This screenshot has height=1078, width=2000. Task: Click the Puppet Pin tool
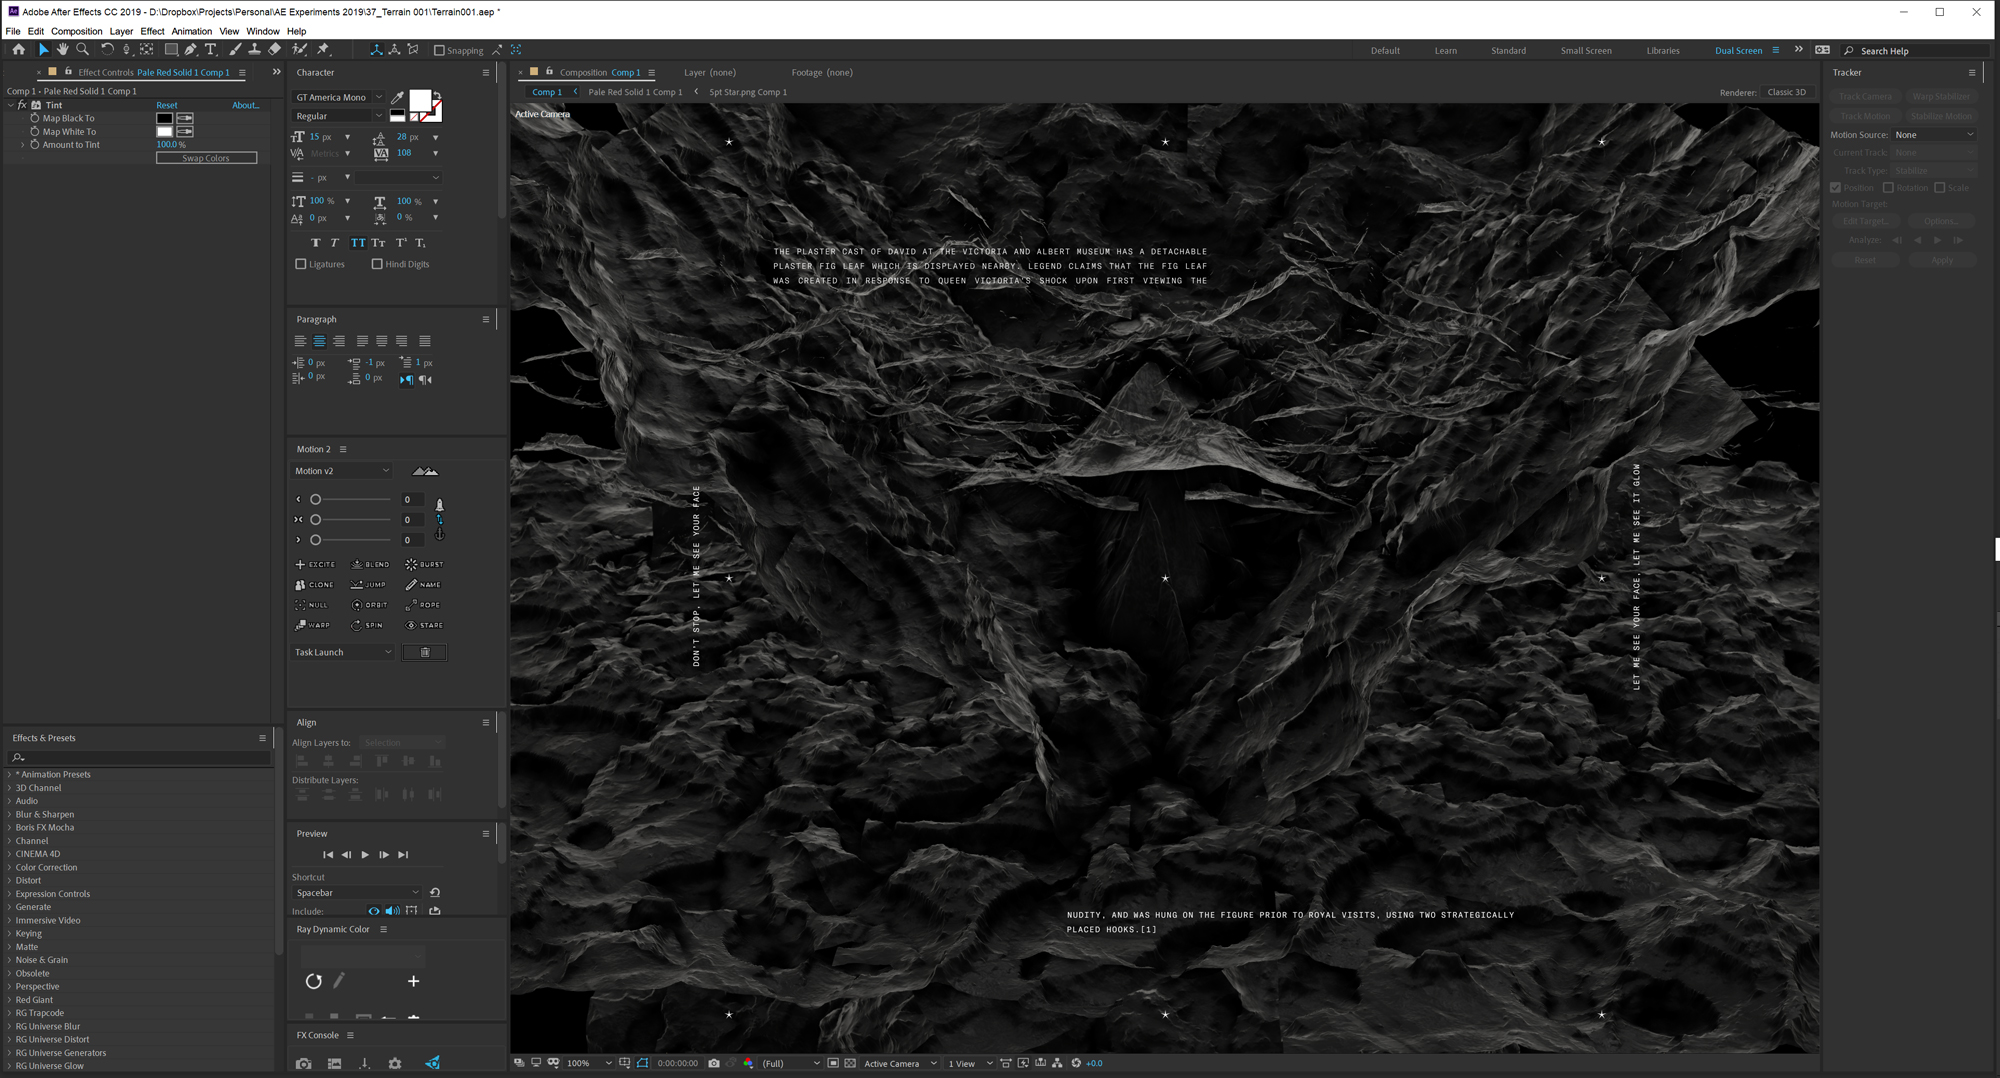pos(323,49)
